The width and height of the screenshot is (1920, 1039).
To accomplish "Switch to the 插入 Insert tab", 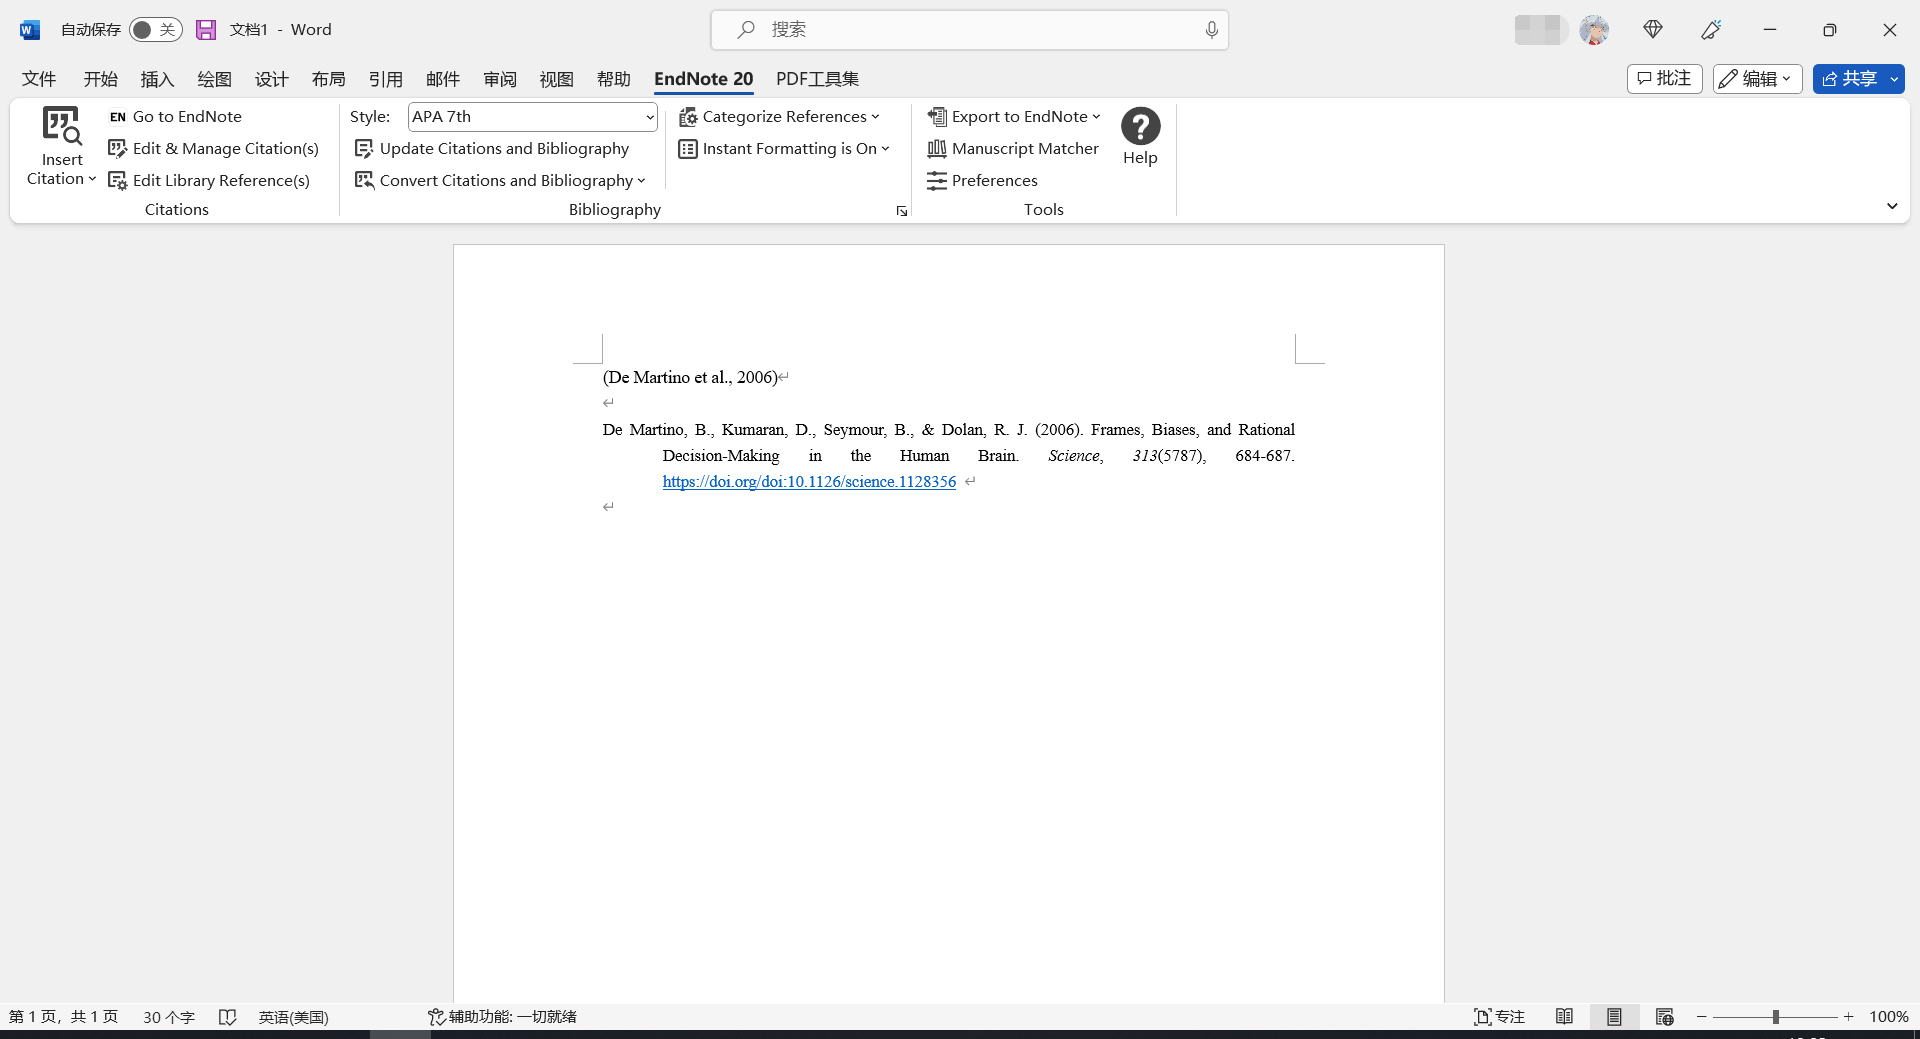I will pyautogui.click(x=157, y=79).
